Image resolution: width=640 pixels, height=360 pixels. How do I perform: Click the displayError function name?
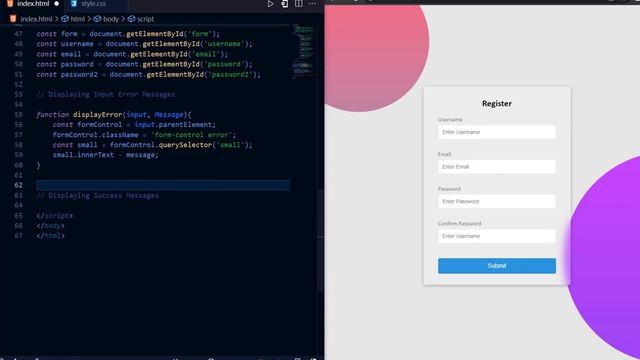coord(98,115)
